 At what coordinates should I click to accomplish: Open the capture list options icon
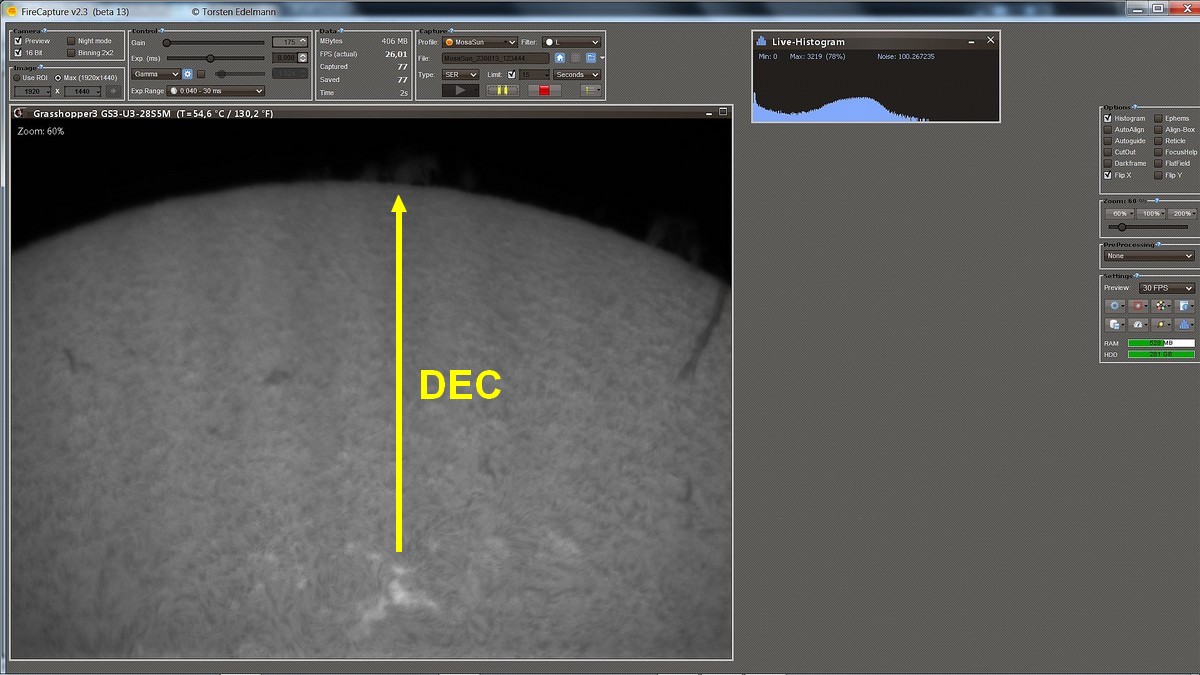pyautogui.click(x=591, y=90)
